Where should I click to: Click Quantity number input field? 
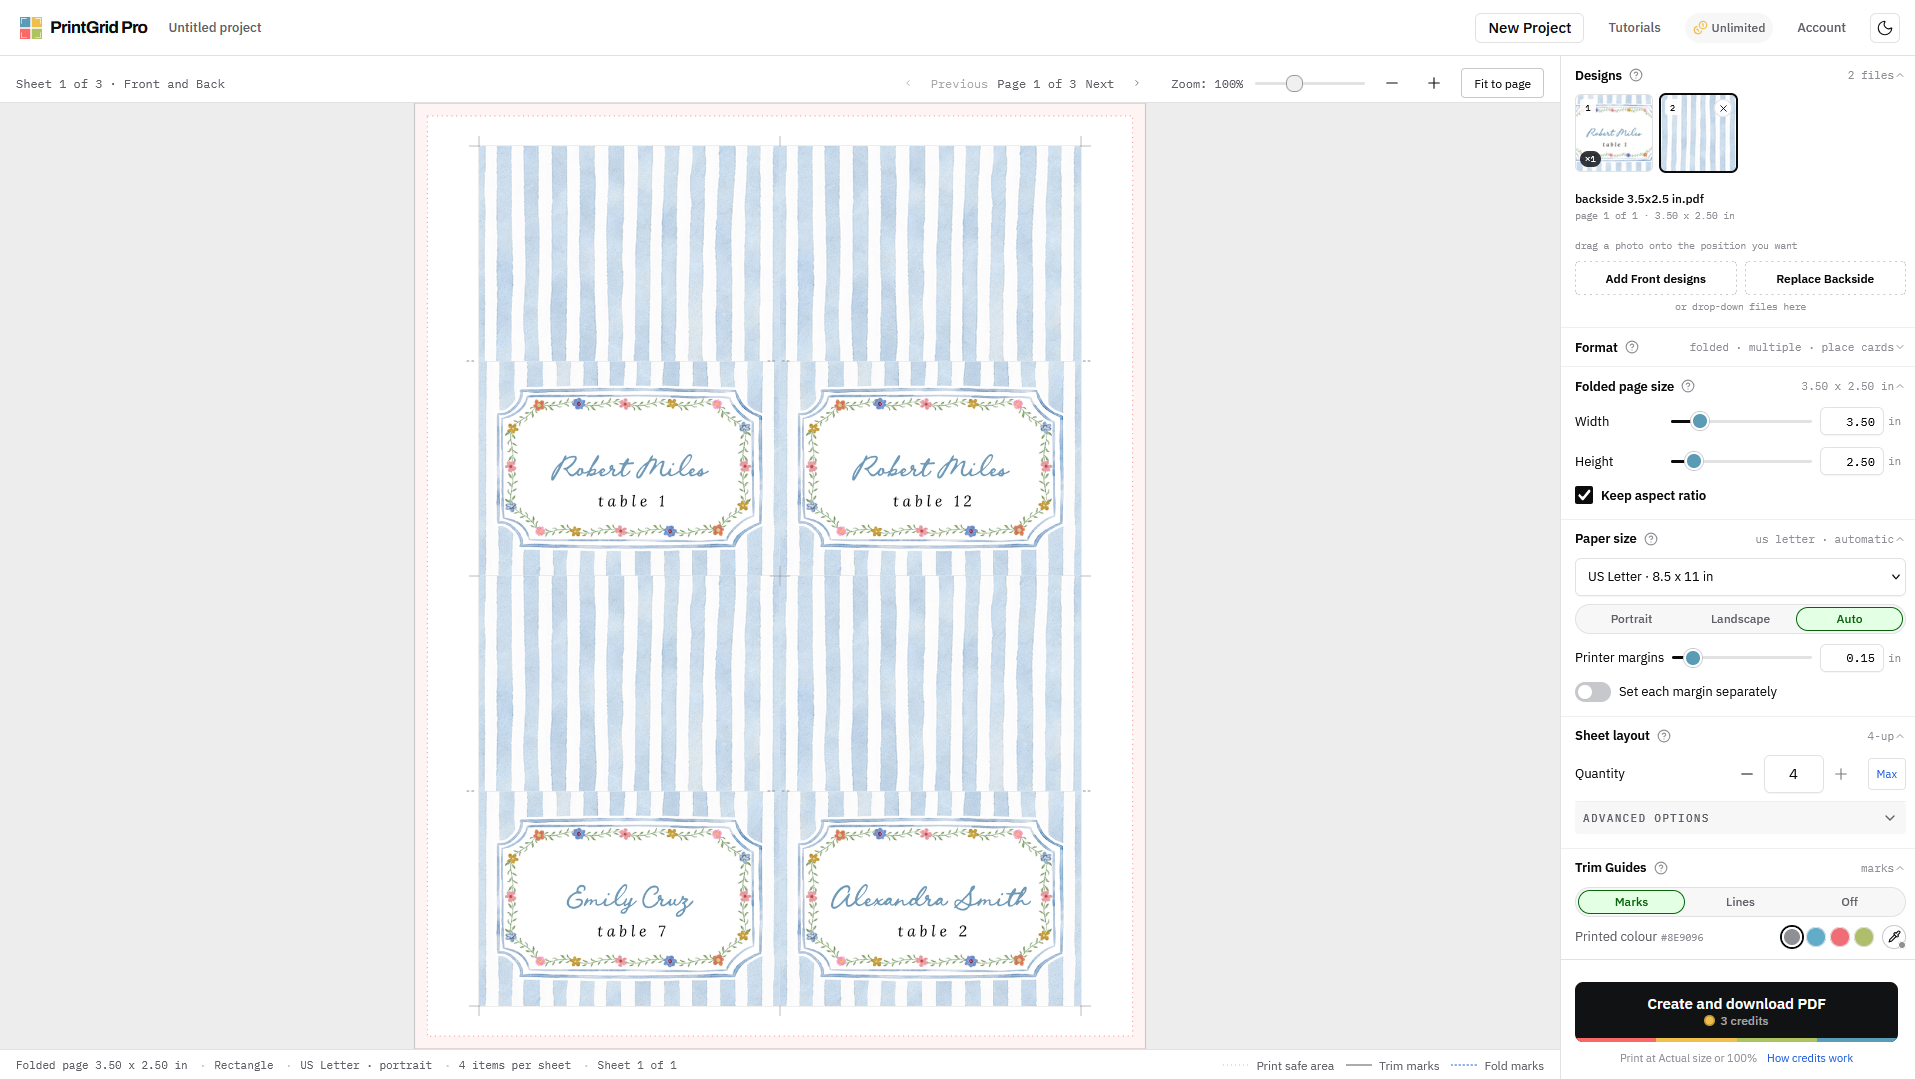tap(1793, 774)
